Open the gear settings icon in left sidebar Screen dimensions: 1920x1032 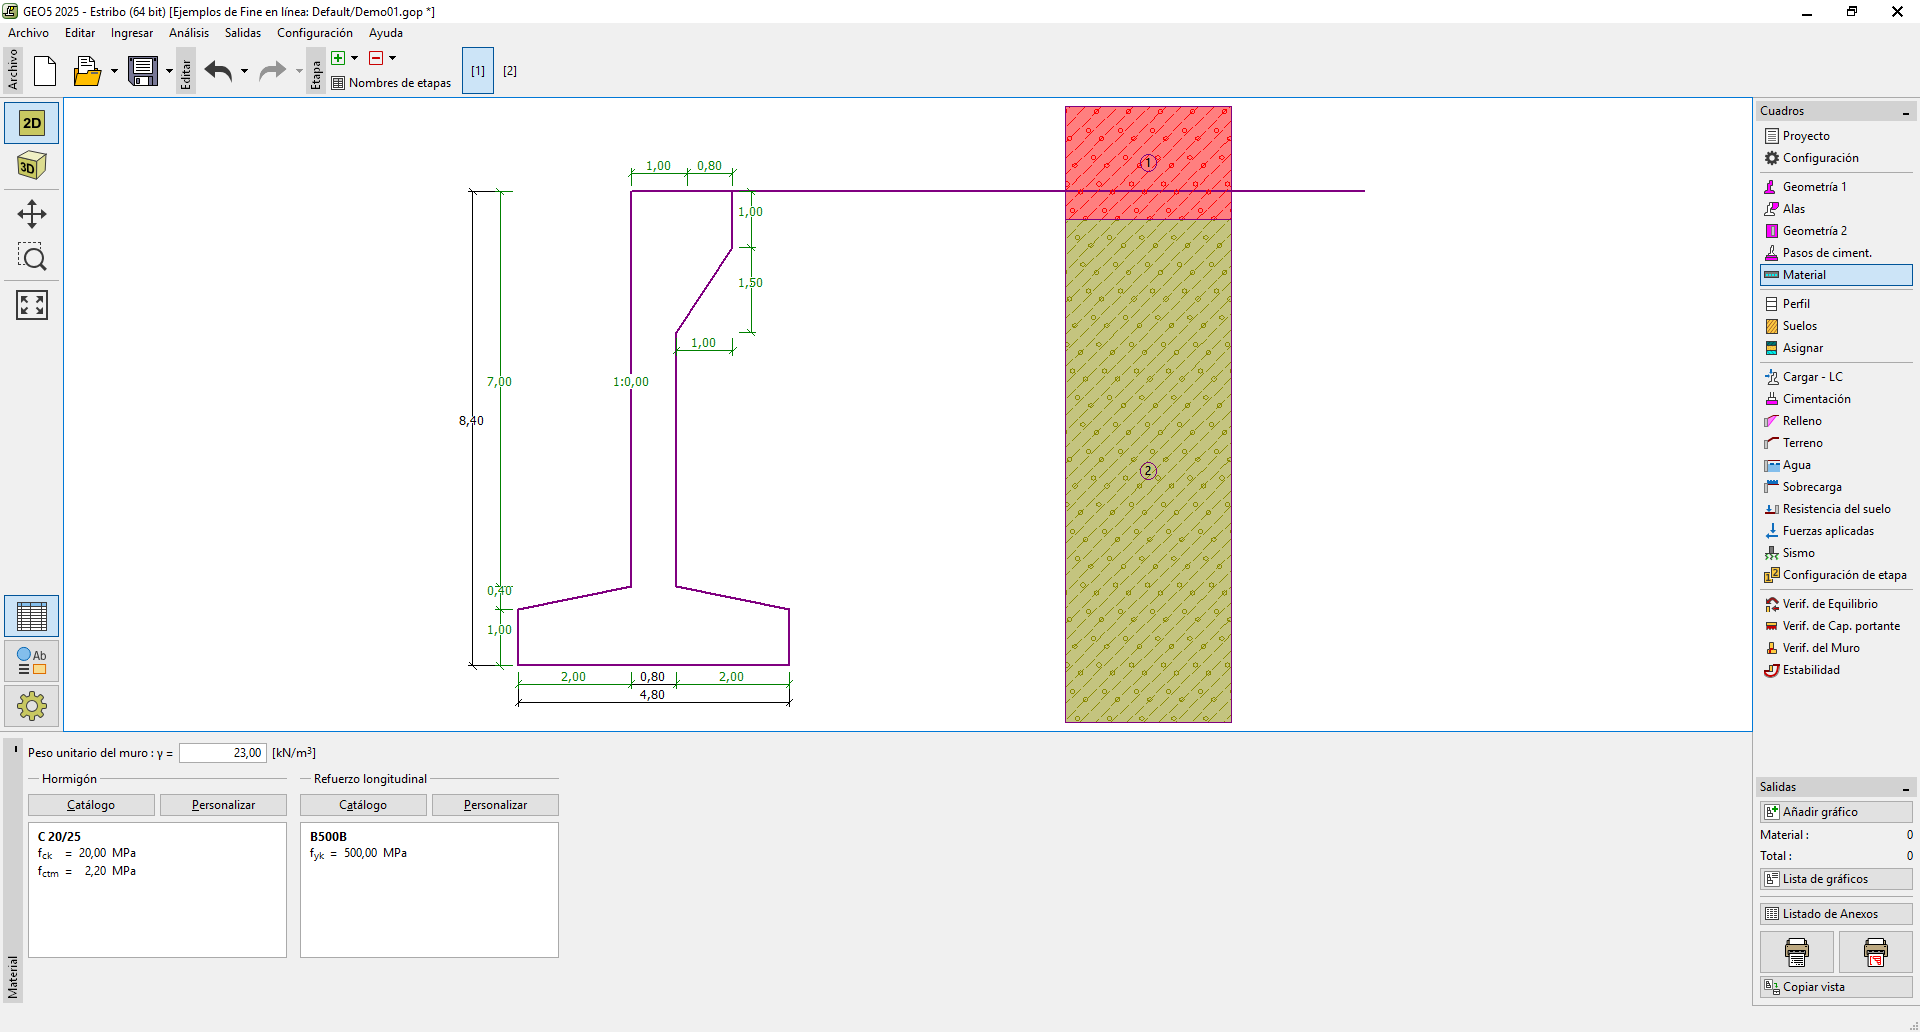[32, 706]
